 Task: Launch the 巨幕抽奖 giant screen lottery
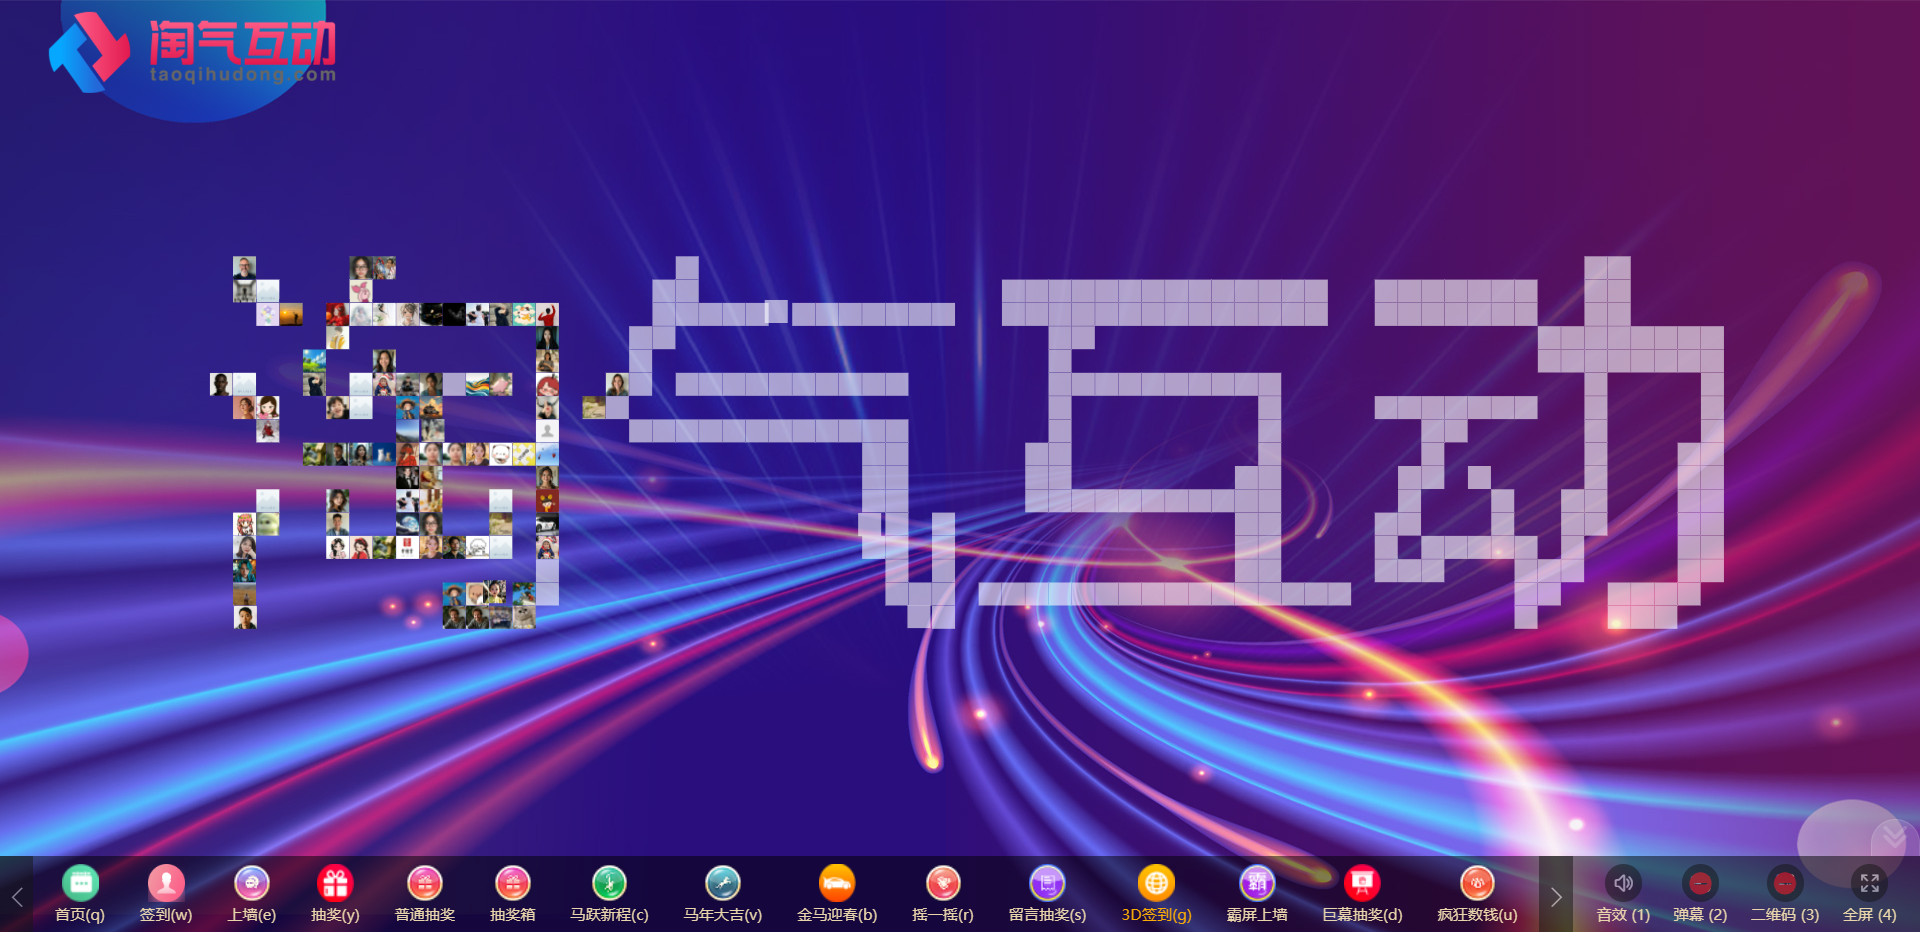[1362, 894]
